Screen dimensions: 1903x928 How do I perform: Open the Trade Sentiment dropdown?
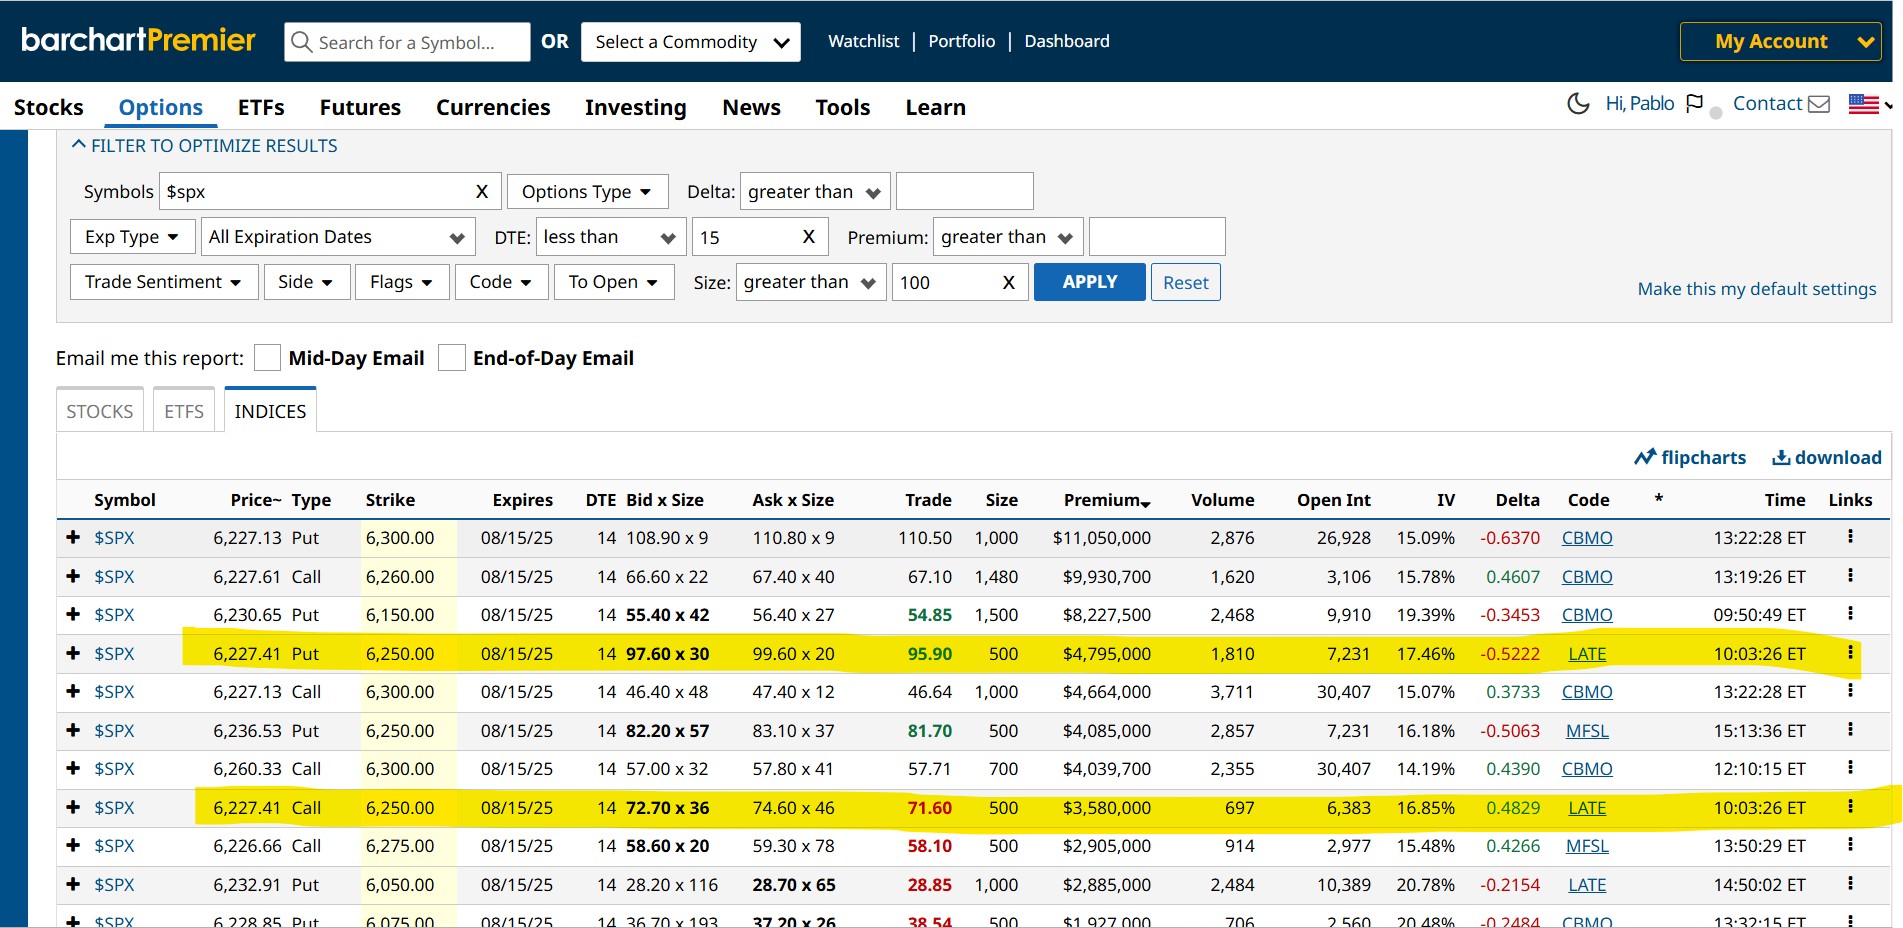click(x=164, y=282)
